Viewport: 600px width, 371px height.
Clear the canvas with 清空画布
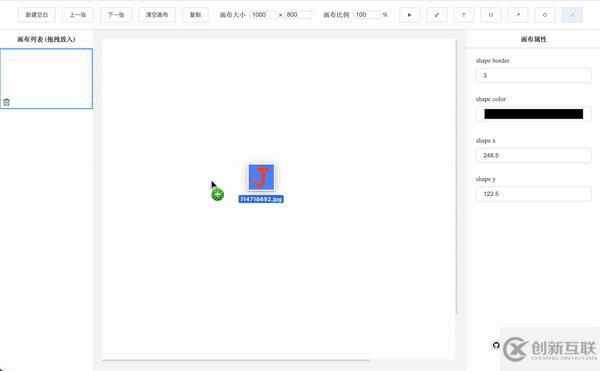(157, 15)
